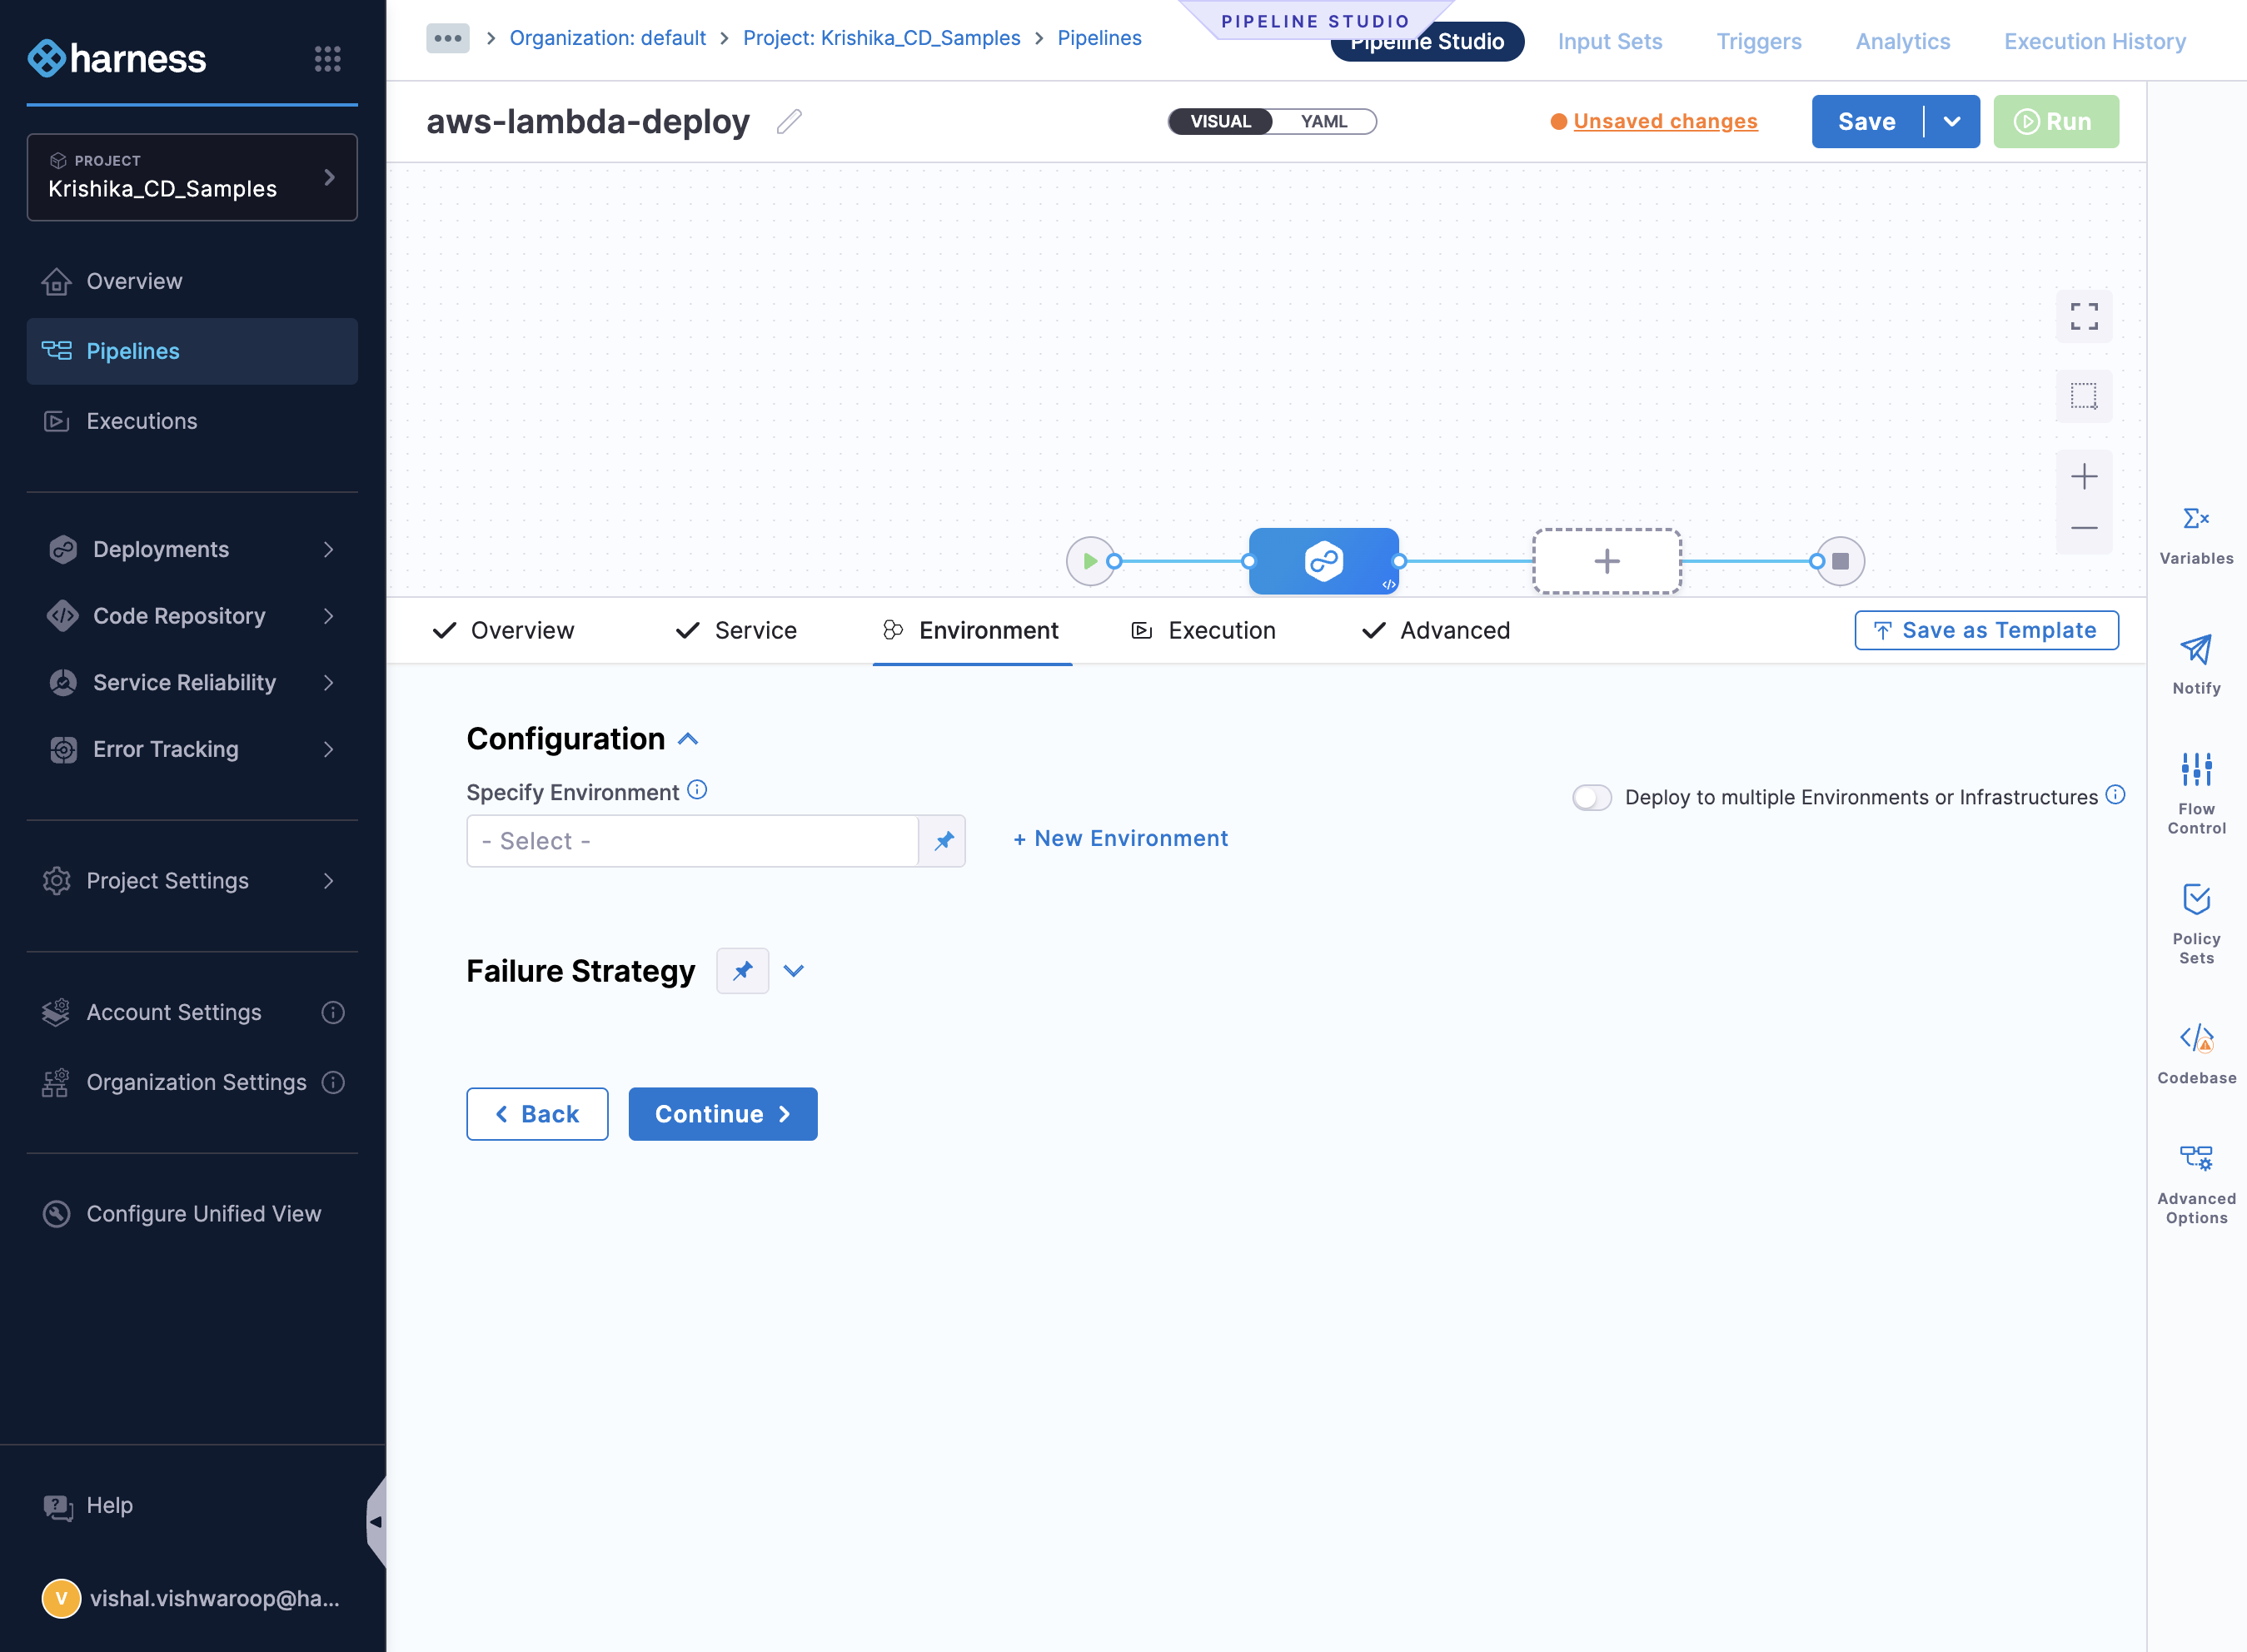Click the Back button

(537, 1114)
